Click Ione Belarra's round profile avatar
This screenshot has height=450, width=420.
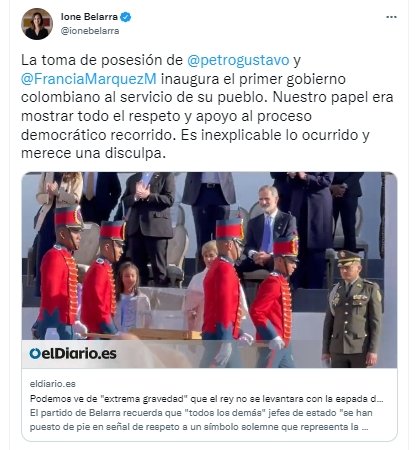pyautogui.click(x=37, y=24)
